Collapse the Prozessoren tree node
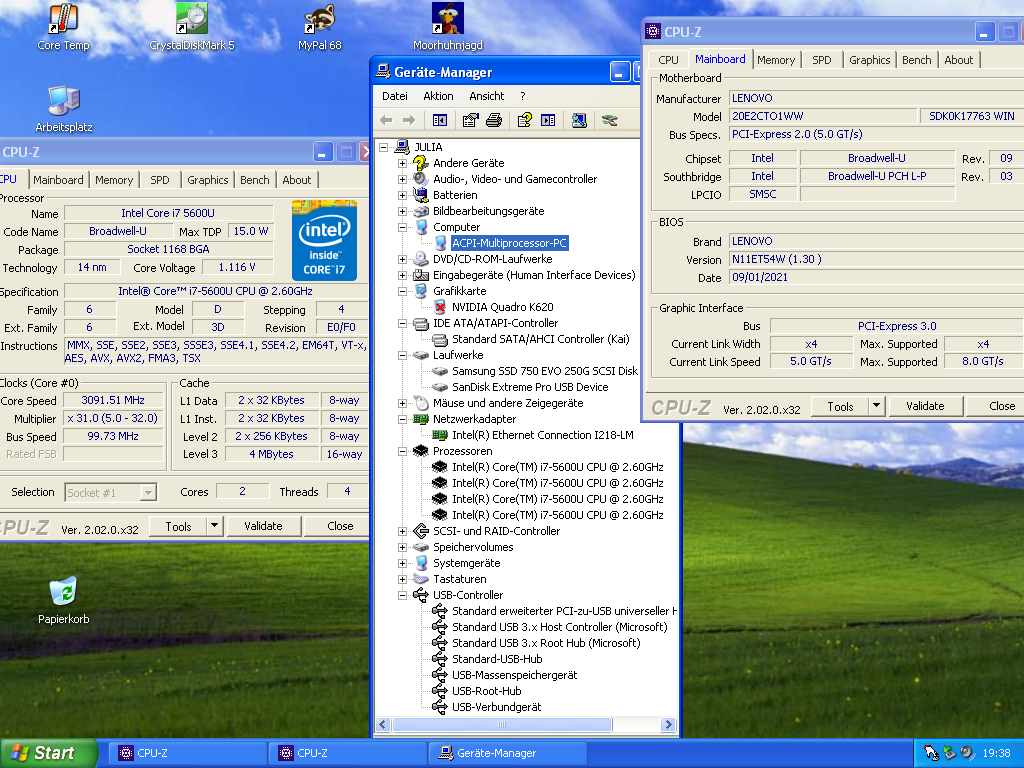The image size is (1024, 768). tap(403, 451)
